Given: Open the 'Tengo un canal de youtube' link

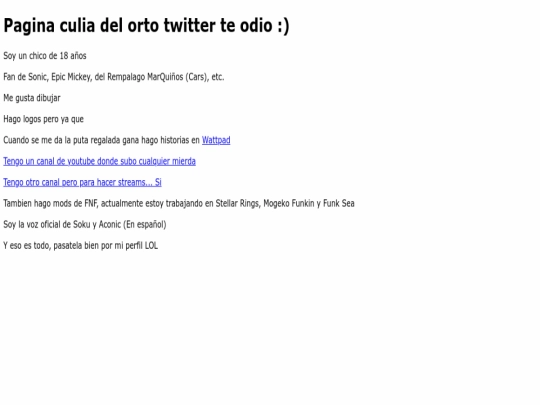Looking at the screenshot, I should [100, 161].
